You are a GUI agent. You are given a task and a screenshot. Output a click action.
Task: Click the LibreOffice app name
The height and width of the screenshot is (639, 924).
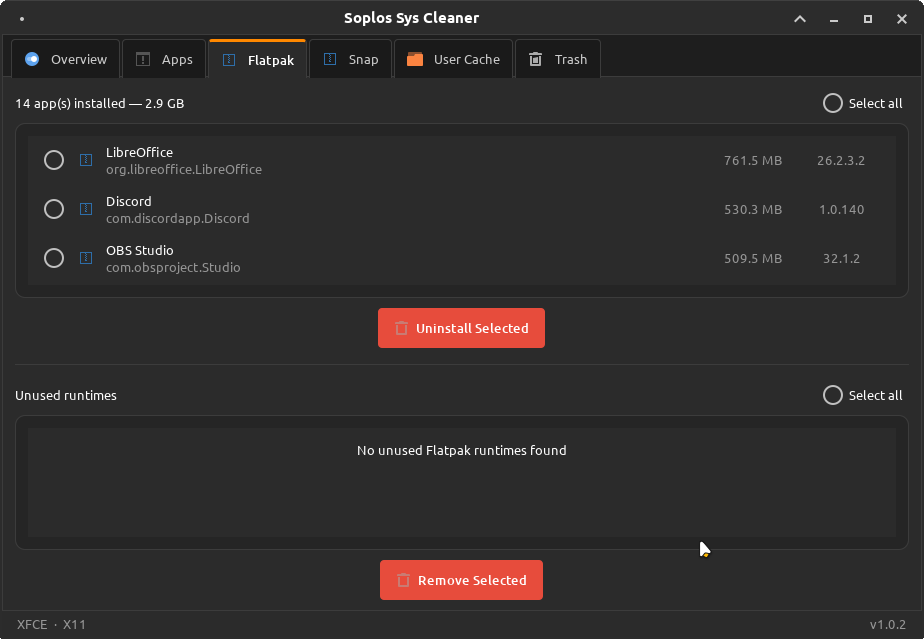pos(140,152)
